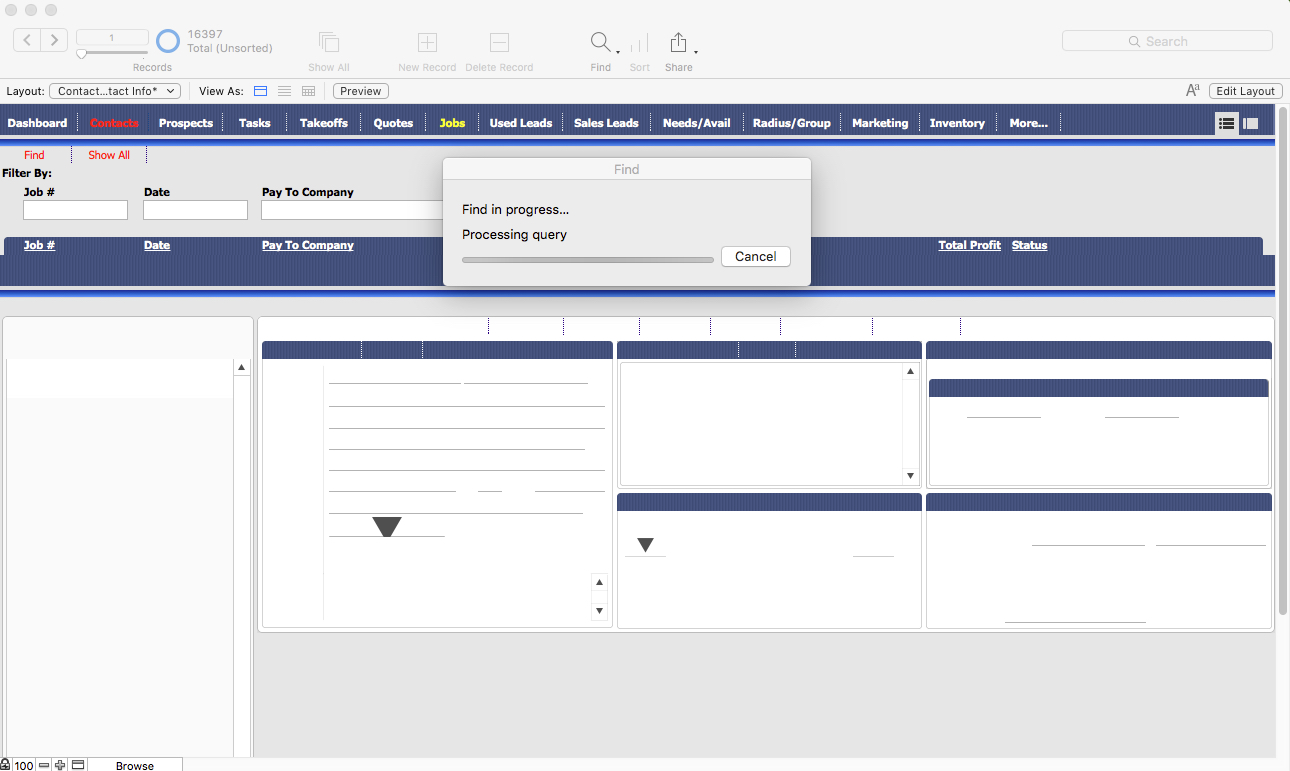1290x771 pixels.
Task: Expand the disclosure triangle in the form panel
Action: pyautogui.click(x=386, y=525)
